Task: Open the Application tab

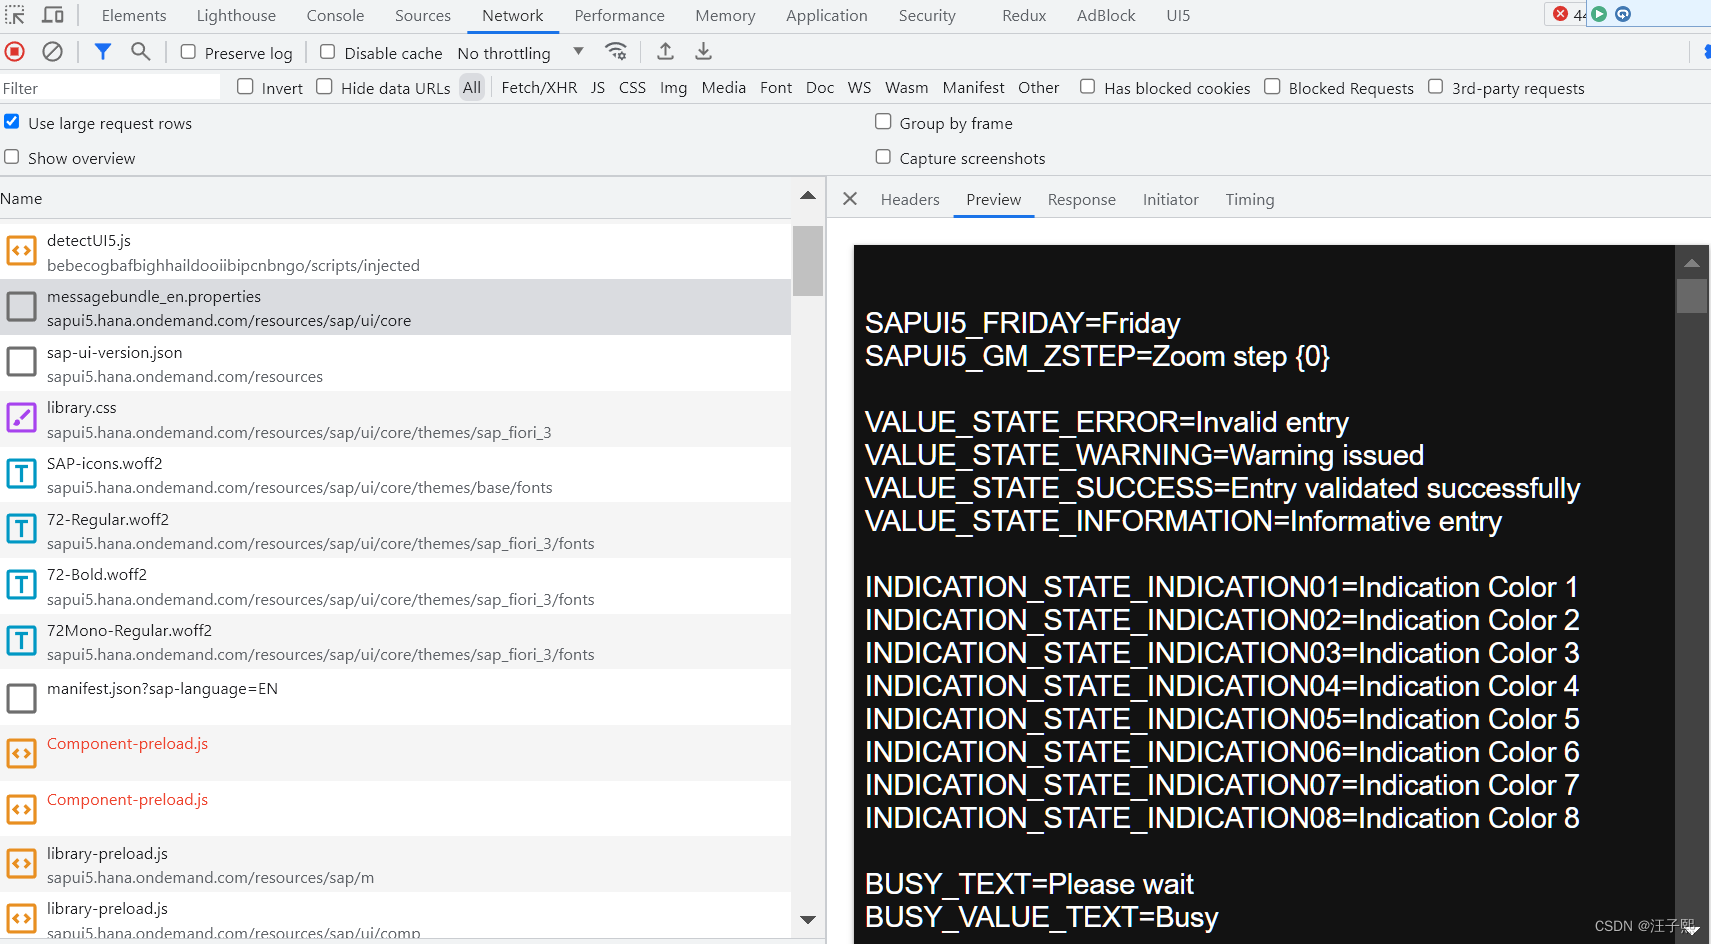Action: coord(827,16)
